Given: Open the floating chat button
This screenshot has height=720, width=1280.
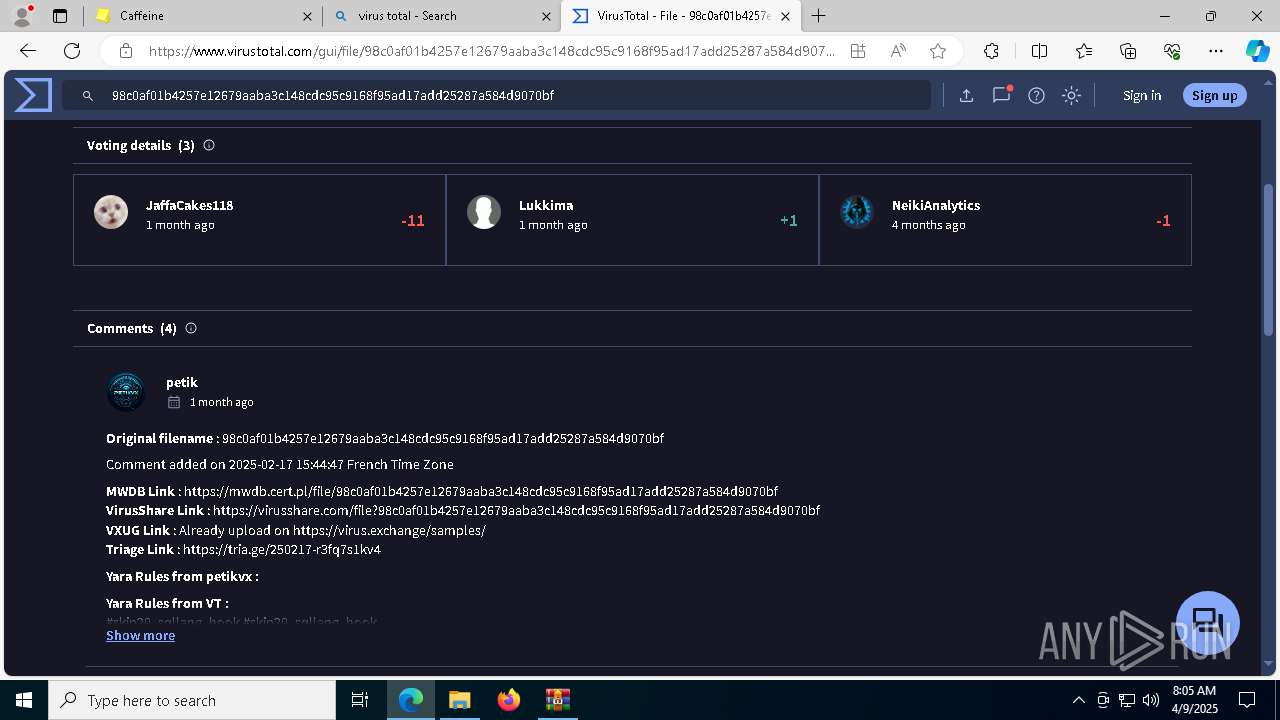Looking at the screenshot, I should [x=1208, y=622].
